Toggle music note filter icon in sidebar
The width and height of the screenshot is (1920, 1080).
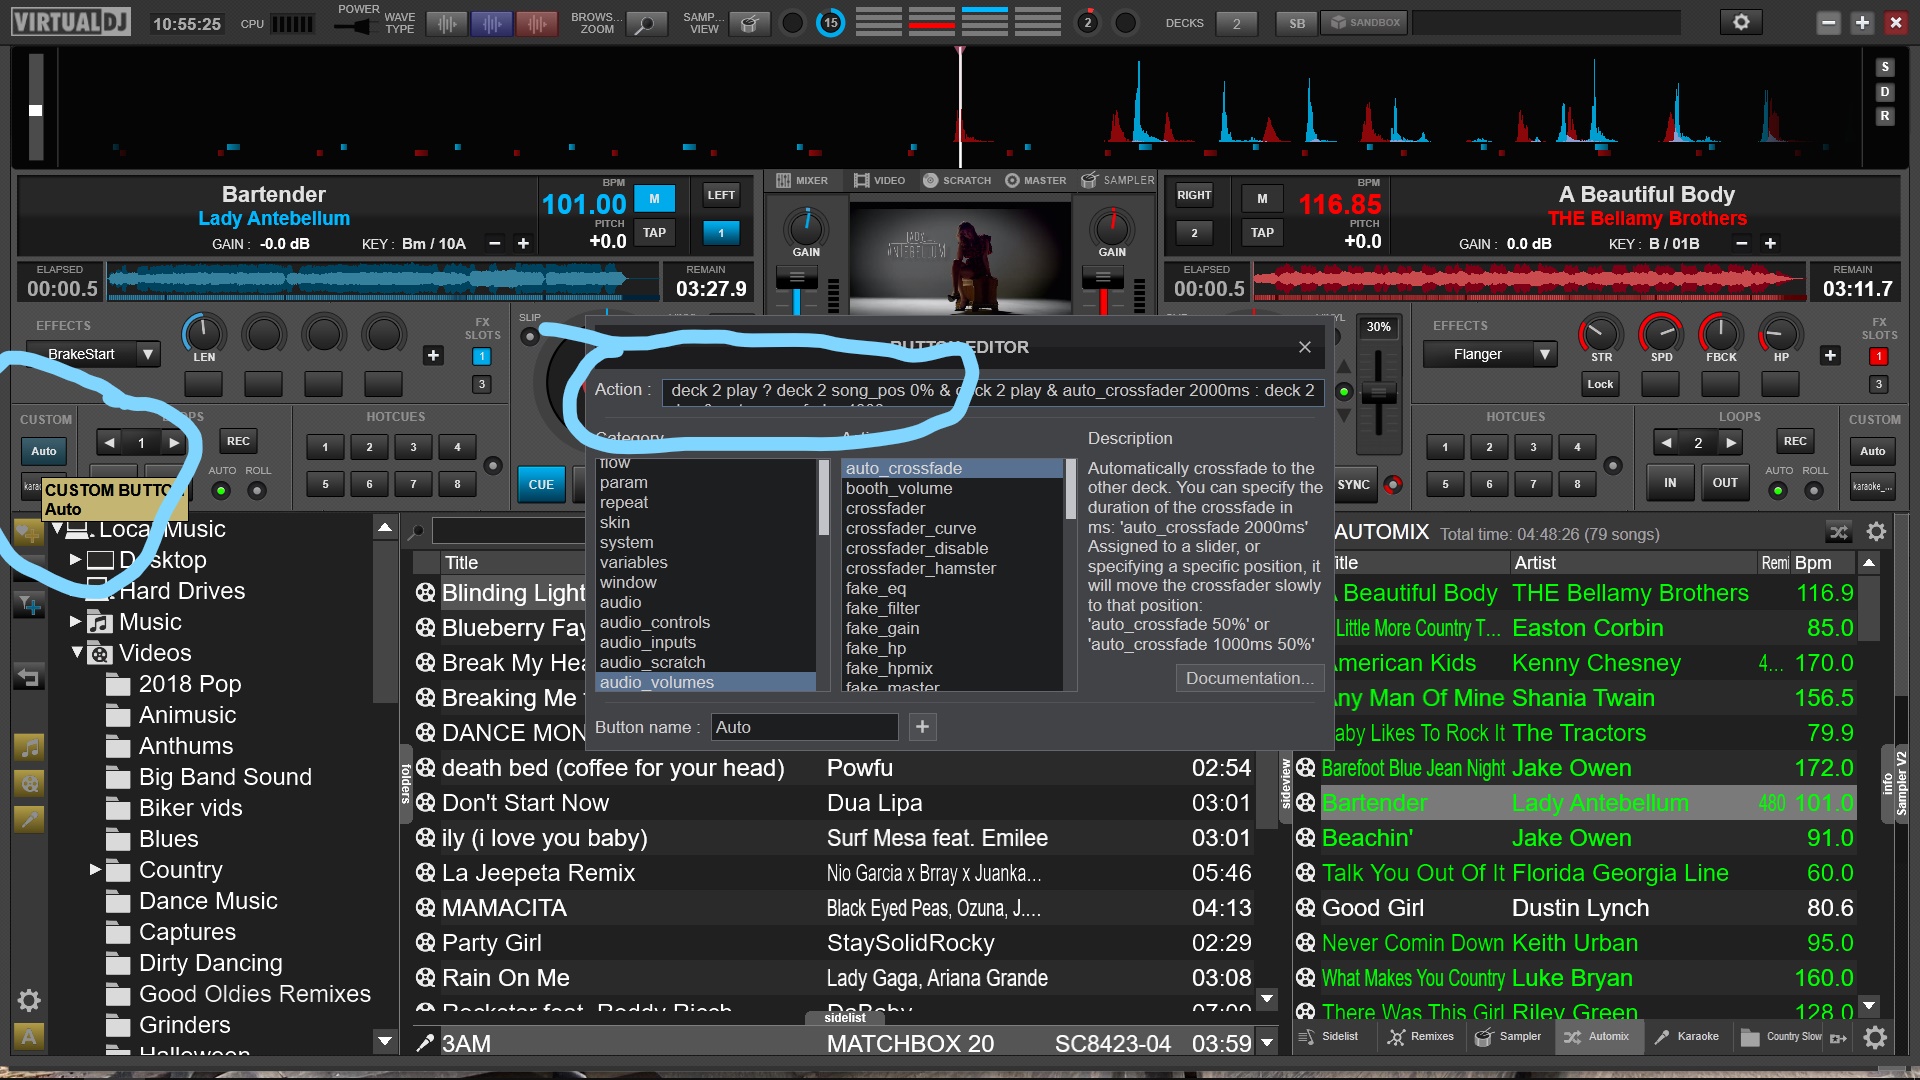click(x=28, y=747)
